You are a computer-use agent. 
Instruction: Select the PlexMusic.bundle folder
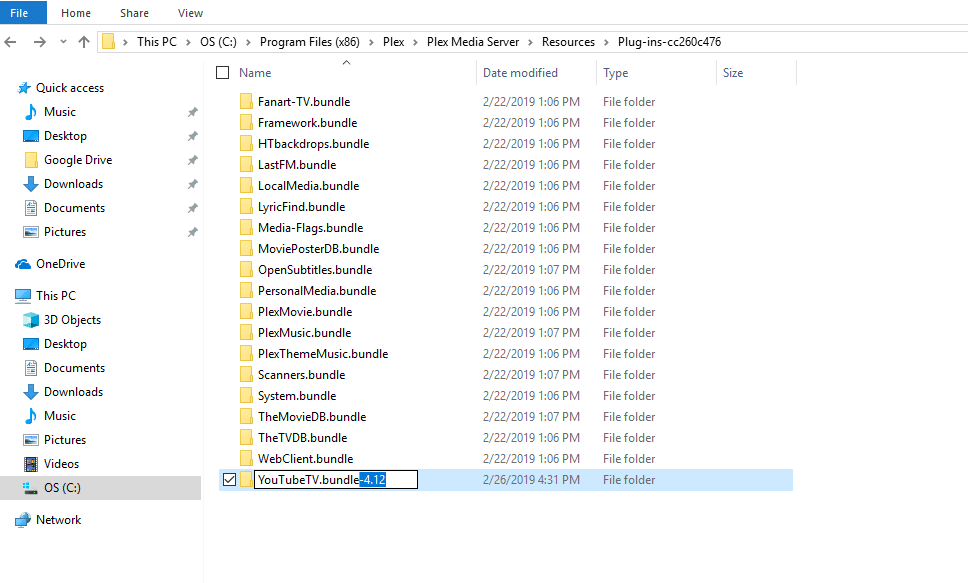point(304,333)
